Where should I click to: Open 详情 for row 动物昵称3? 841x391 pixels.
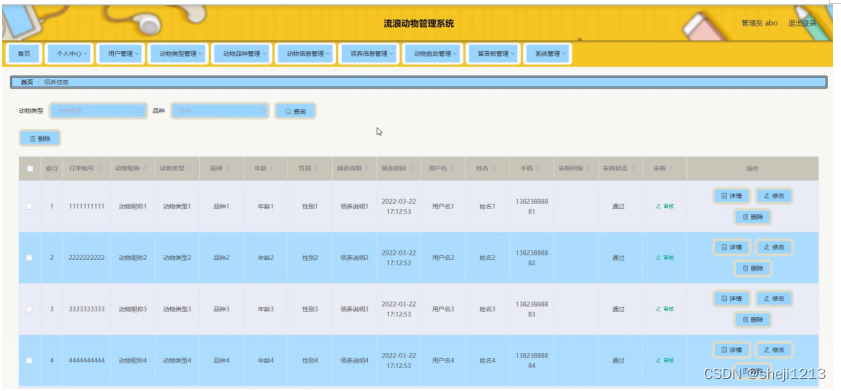731,298
